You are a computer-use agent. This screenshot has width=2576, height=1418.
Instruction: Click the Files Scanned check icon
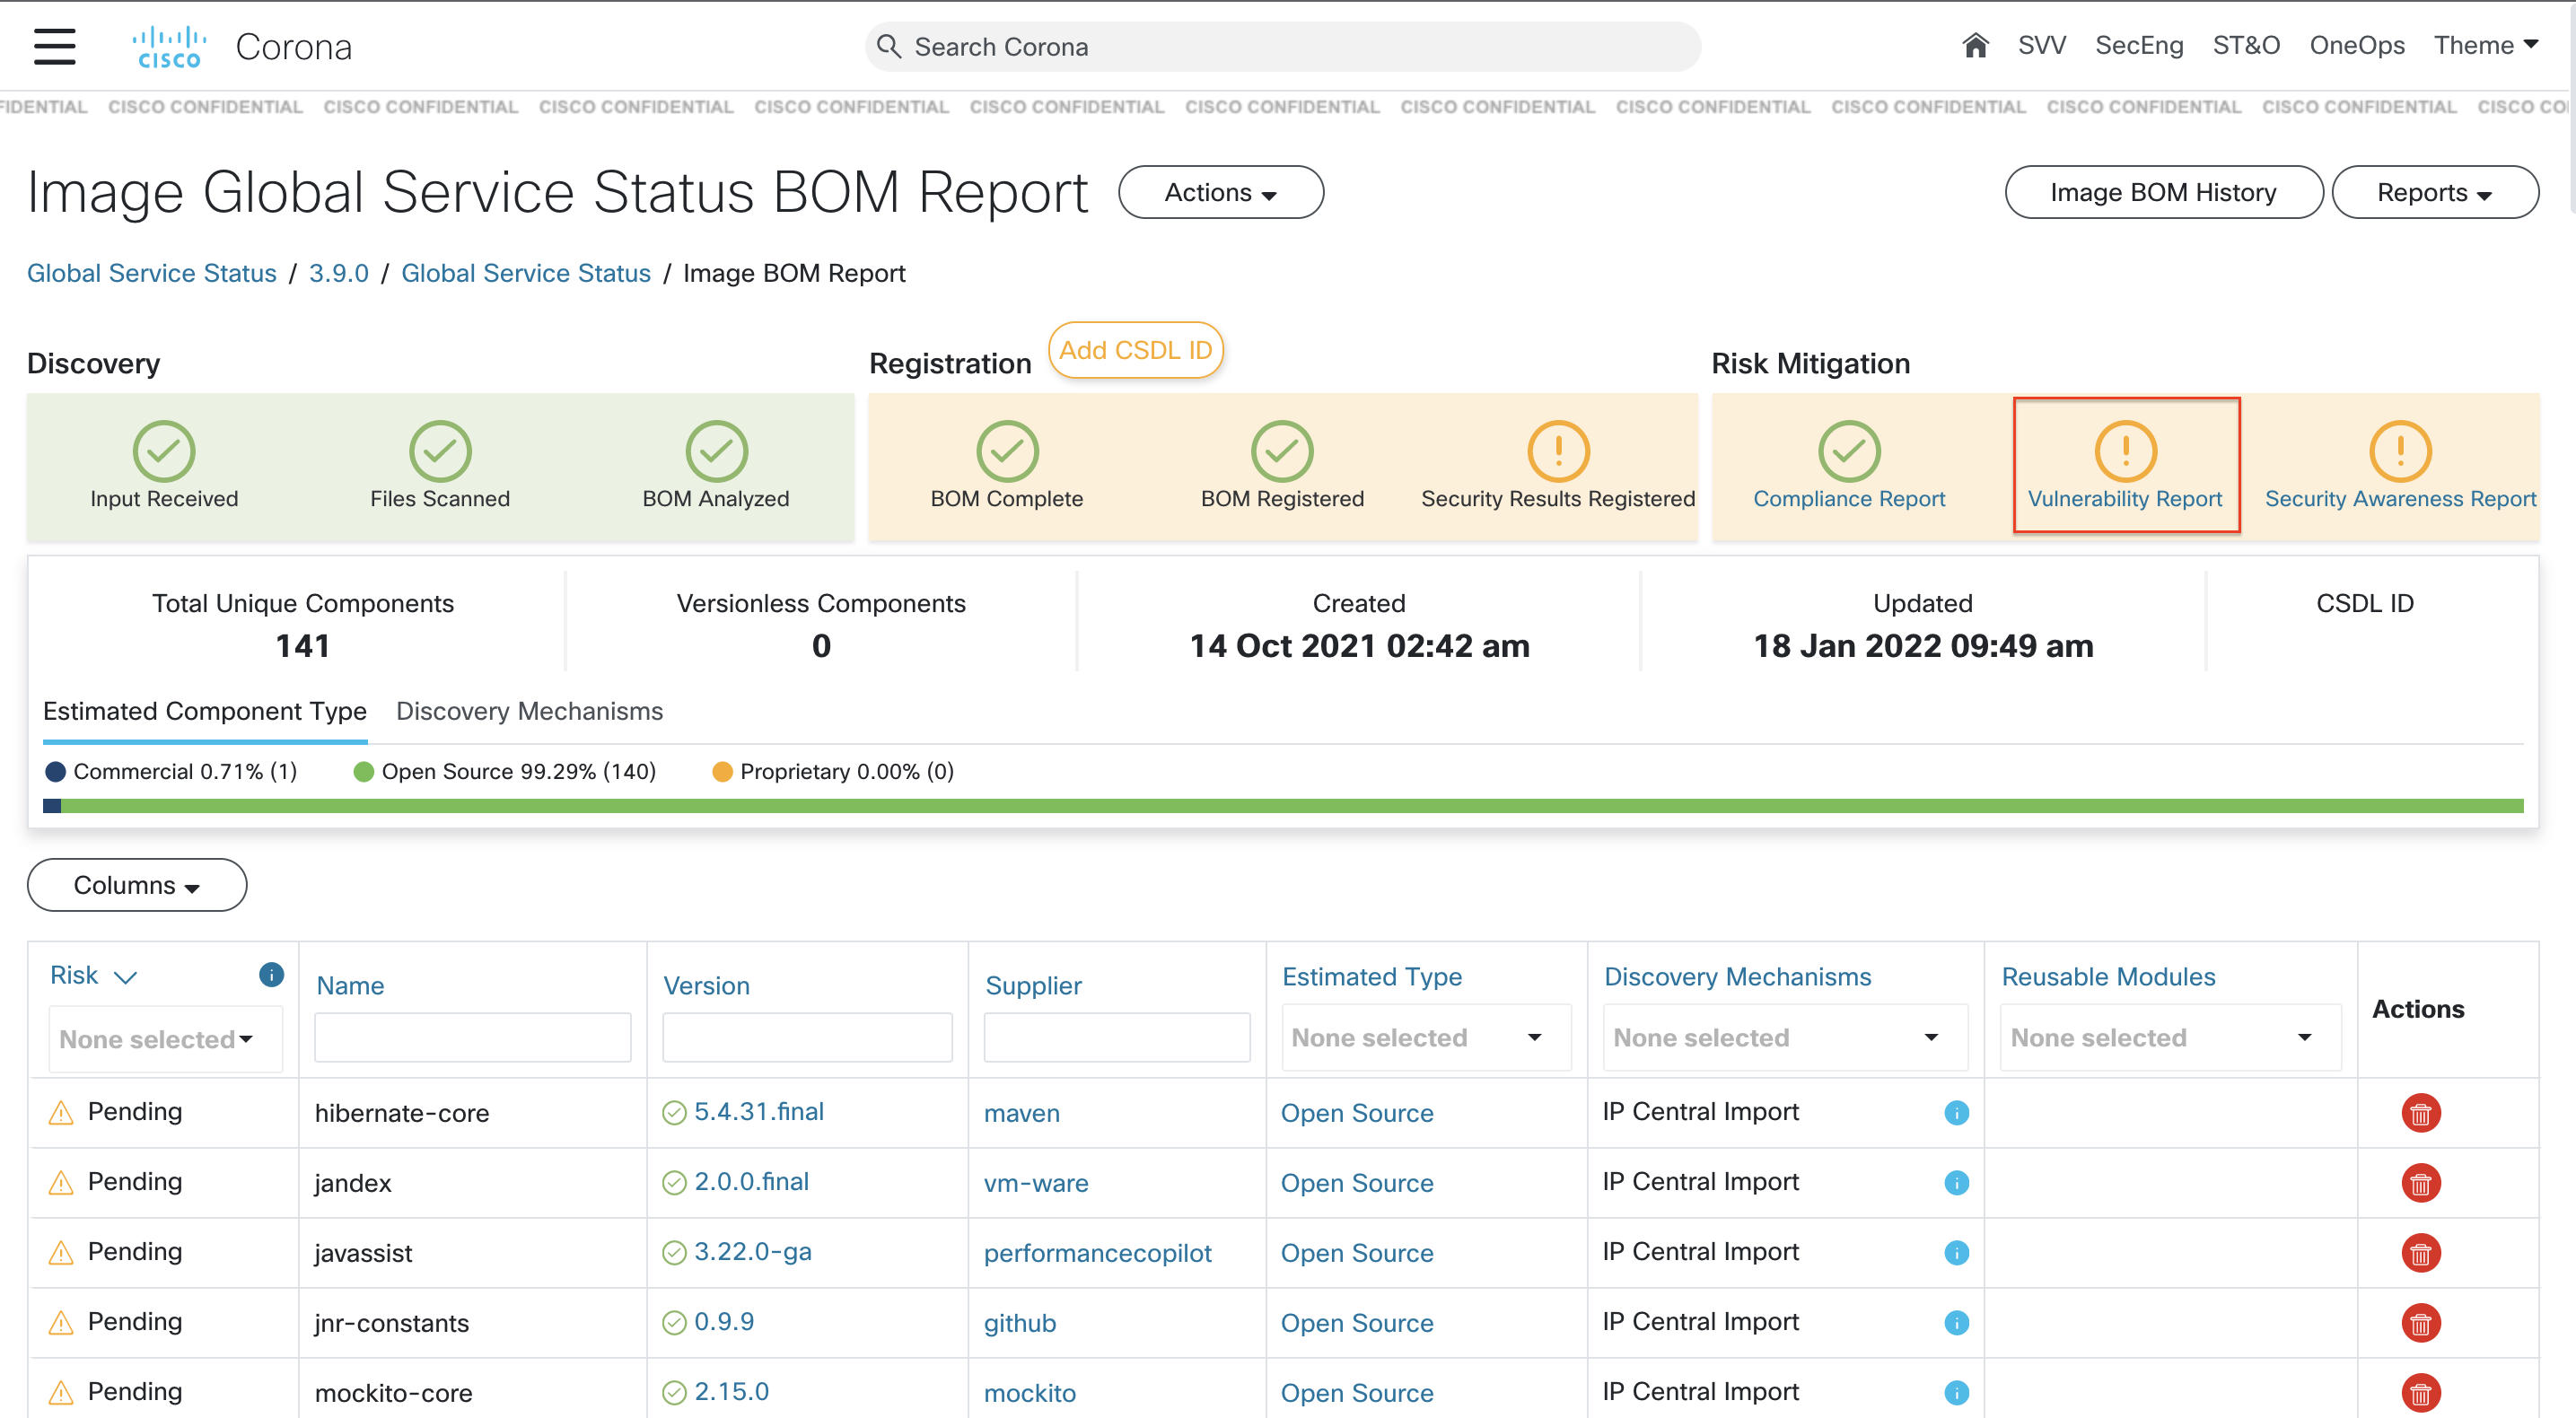tap(440, 451)
